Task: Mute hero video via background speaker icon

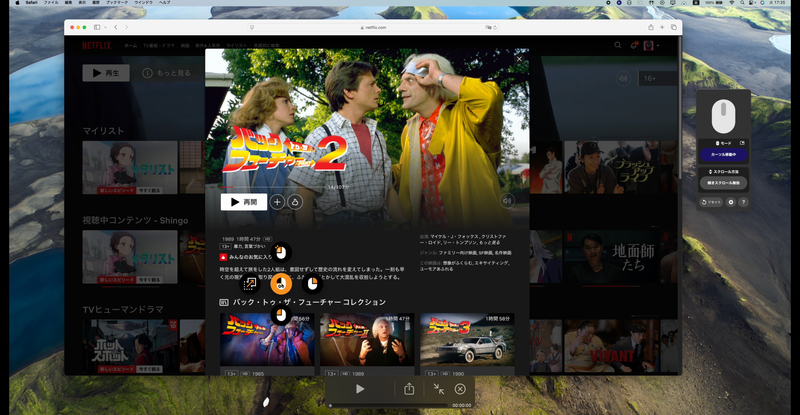Action: coord(623,79)
